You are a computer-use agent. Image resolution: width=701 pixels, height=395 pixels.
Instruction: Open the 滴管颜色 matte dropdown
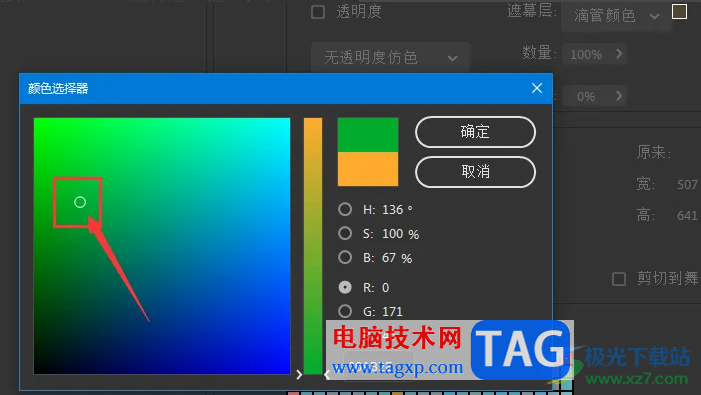pos(617,16)
